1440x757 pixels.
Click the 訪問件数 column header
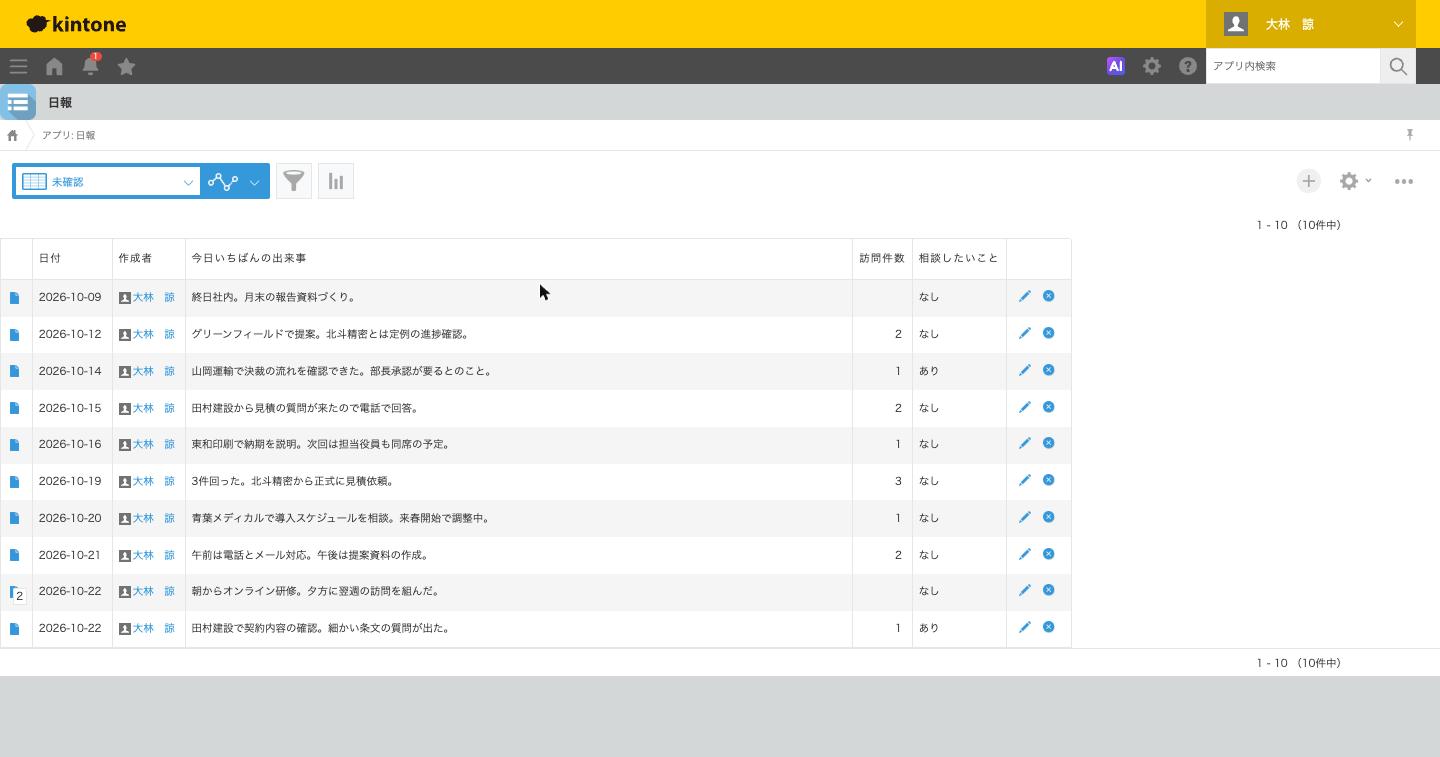click(x=882, y=258)
